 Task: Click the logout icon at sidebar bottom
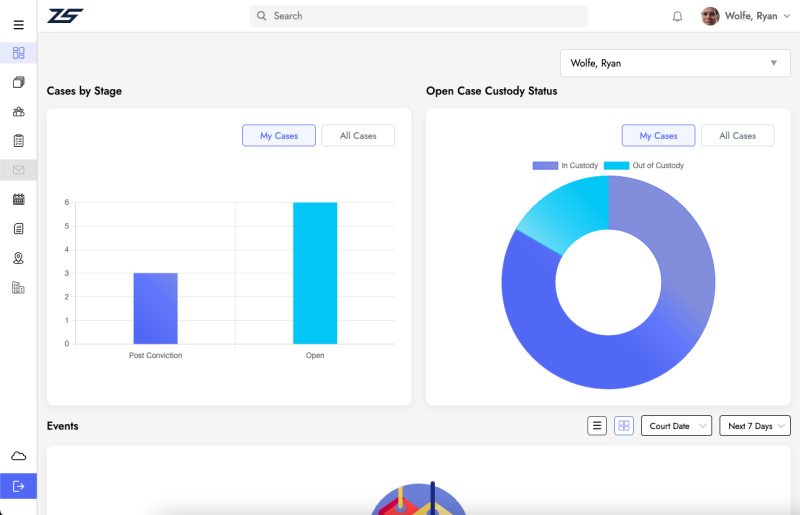point(18,486)
